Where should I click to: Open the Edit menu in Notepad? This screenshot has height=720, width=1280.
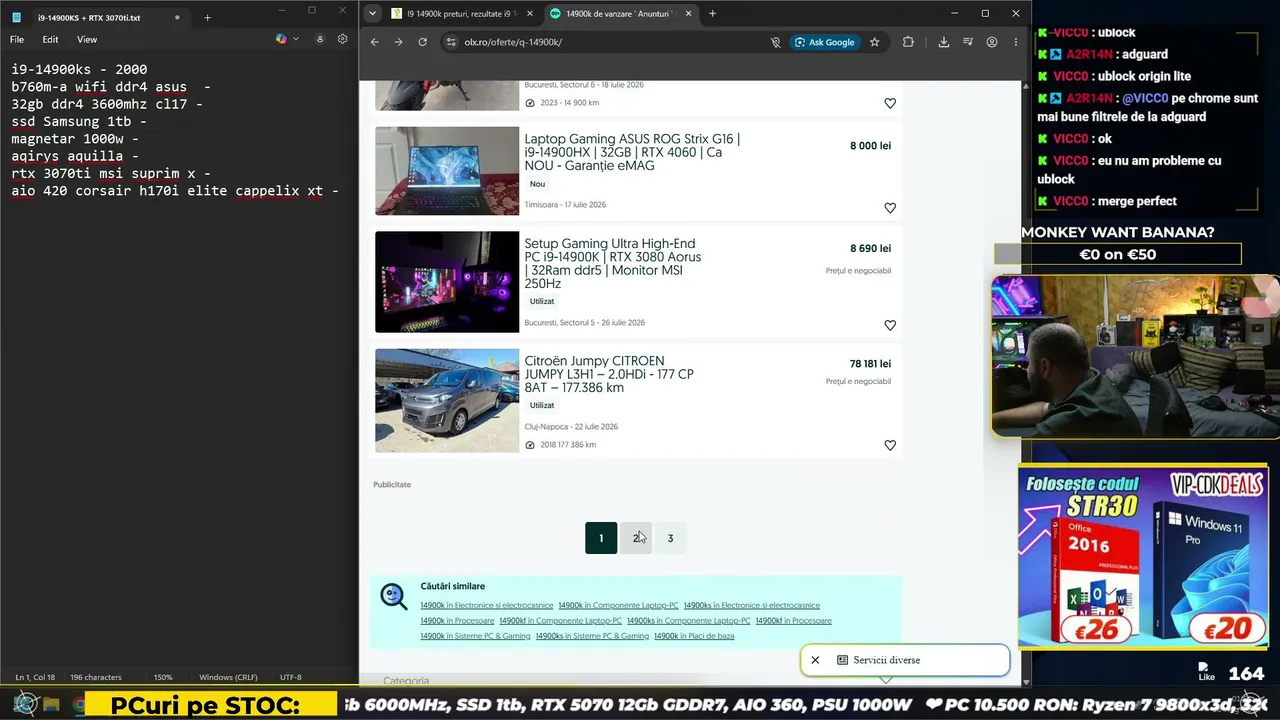click(x=50, y=40)
